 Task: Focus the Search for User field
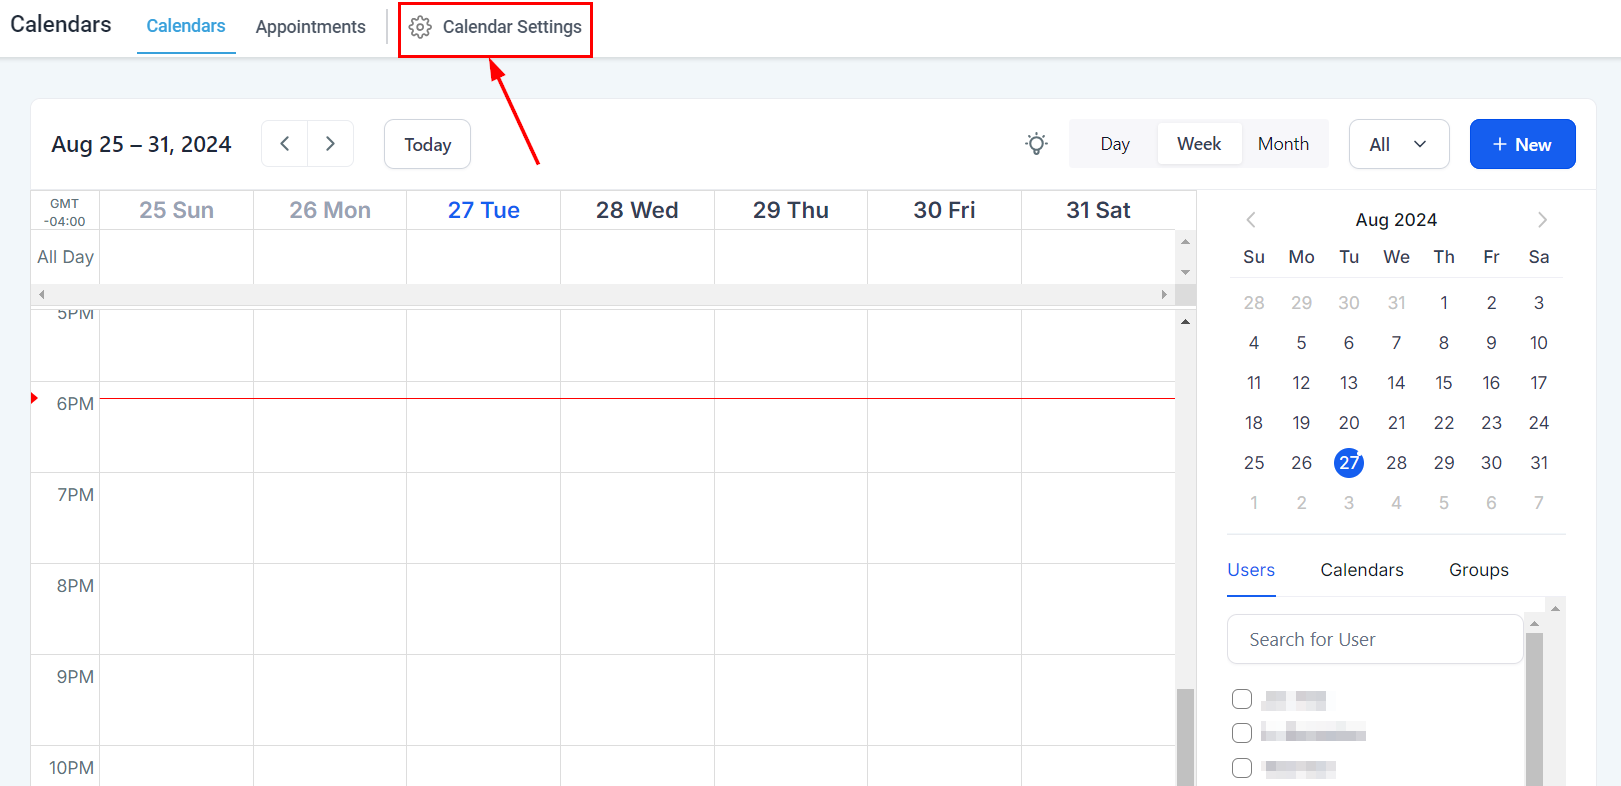click(1374, 639)
